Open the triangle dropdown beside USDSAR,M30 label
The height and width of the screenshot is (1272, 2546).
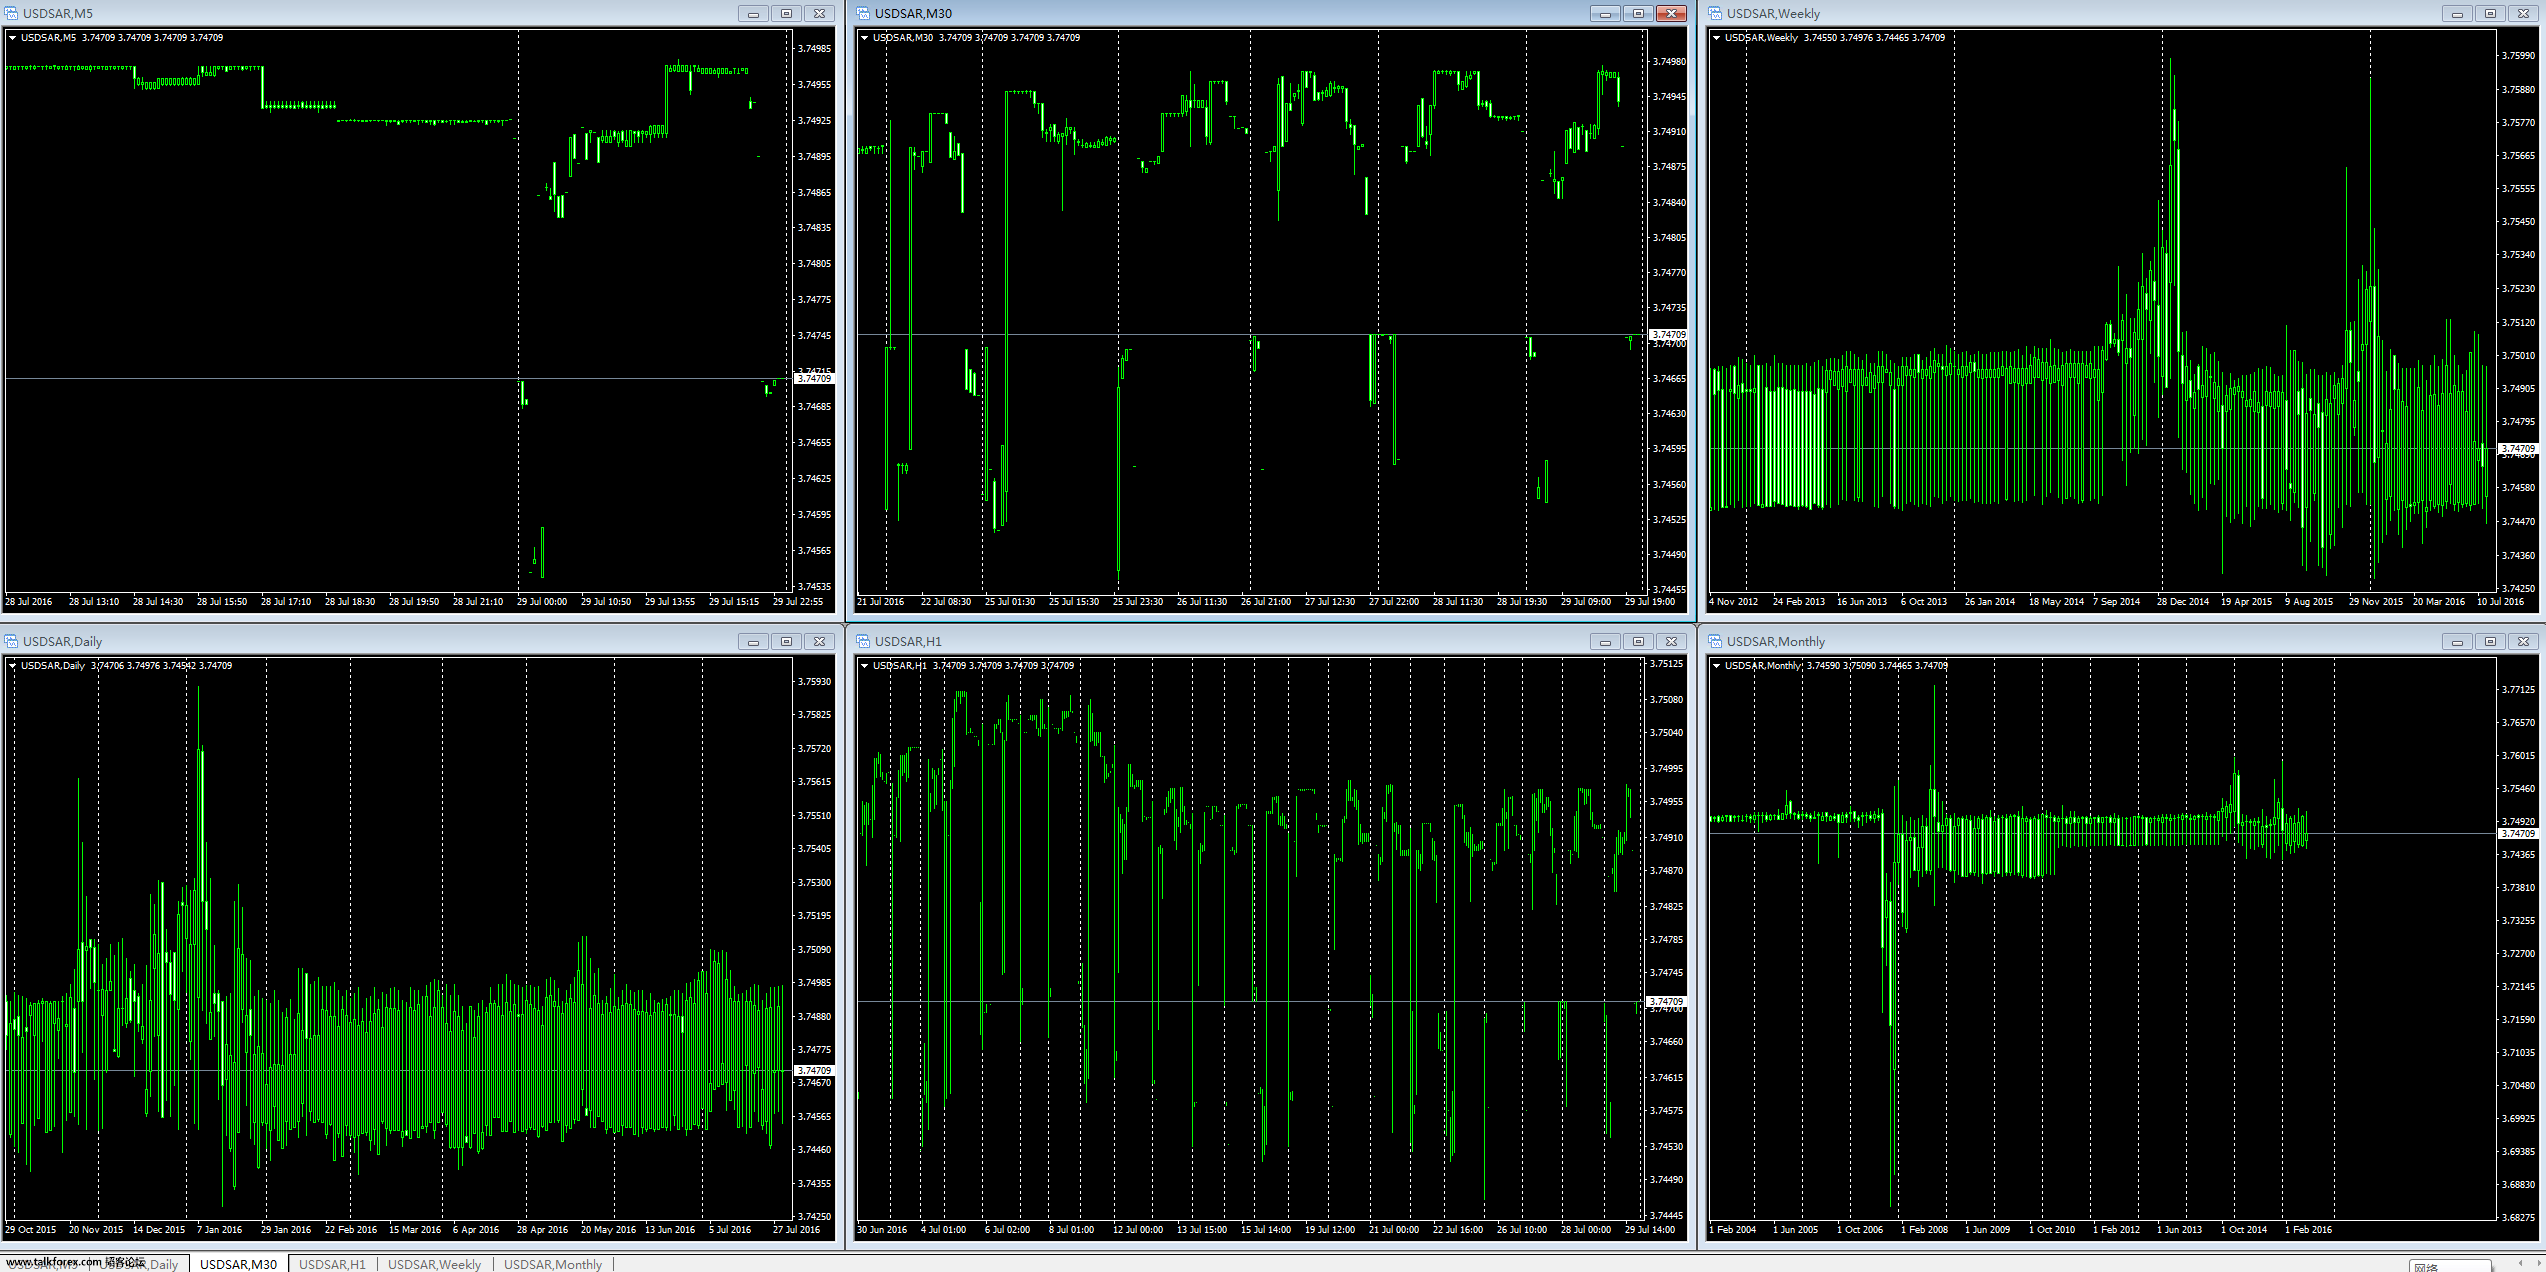(864, 38)
